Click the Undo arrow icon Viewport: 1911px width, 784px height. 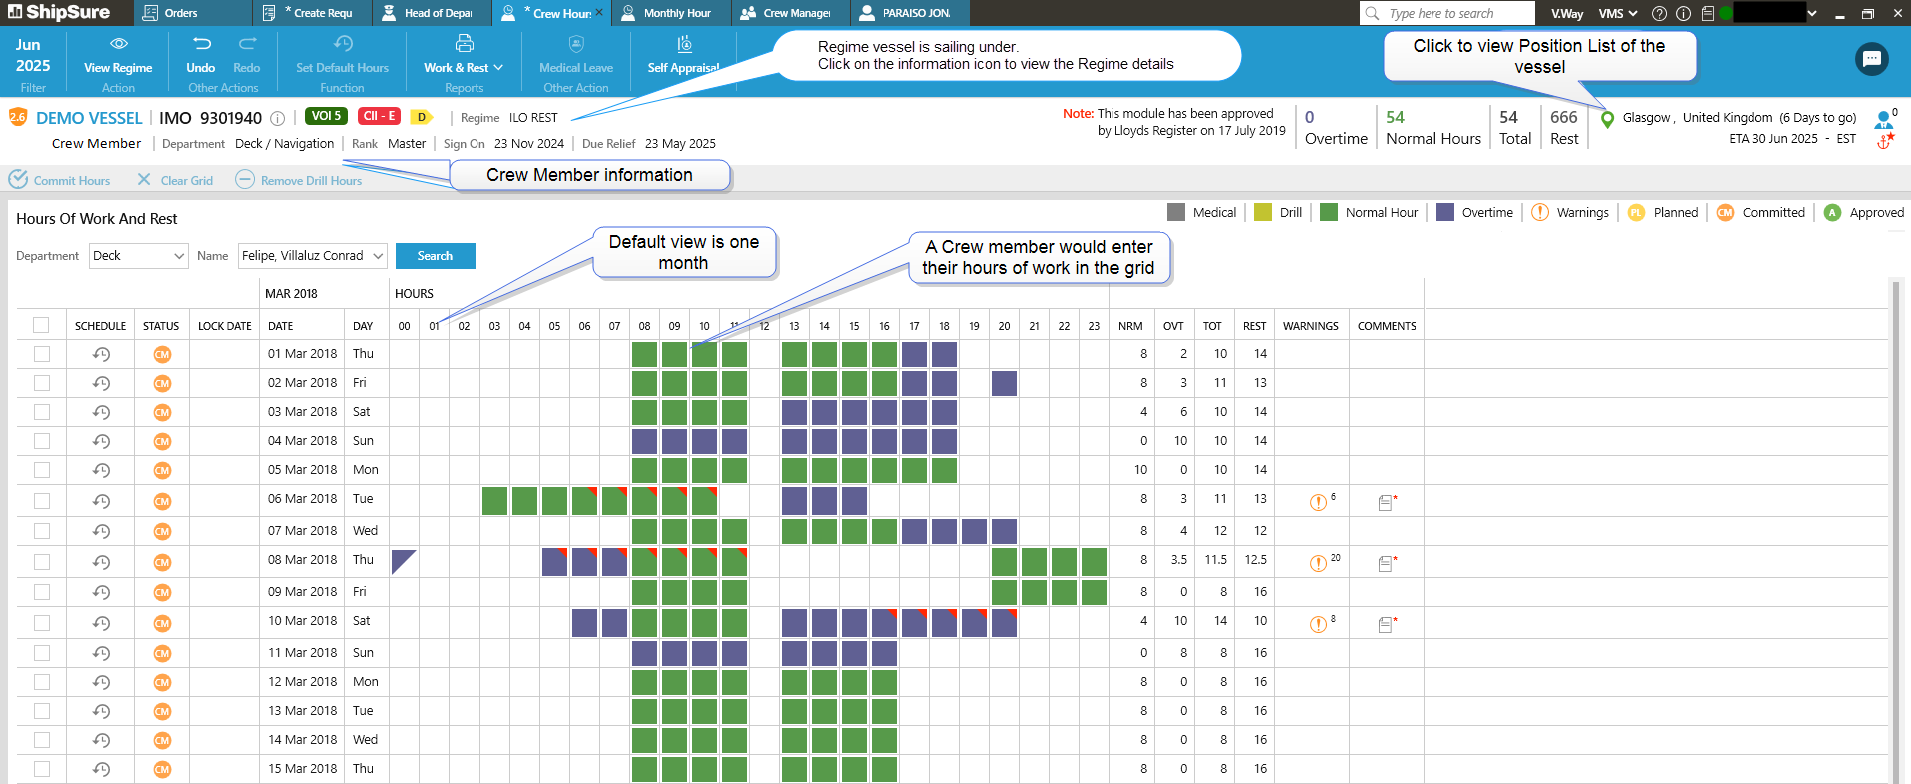(201, 44)
